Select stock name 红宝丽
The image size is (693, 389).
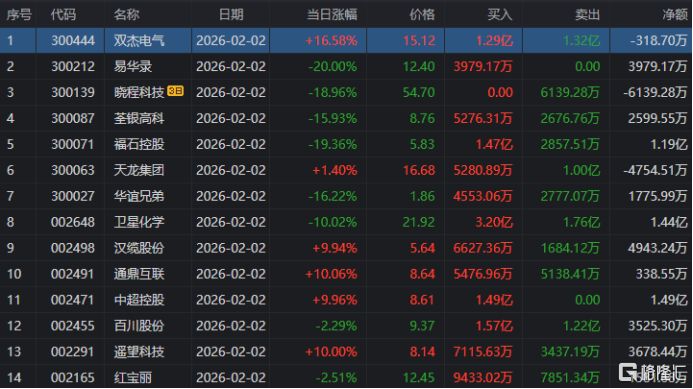point(133,378)
